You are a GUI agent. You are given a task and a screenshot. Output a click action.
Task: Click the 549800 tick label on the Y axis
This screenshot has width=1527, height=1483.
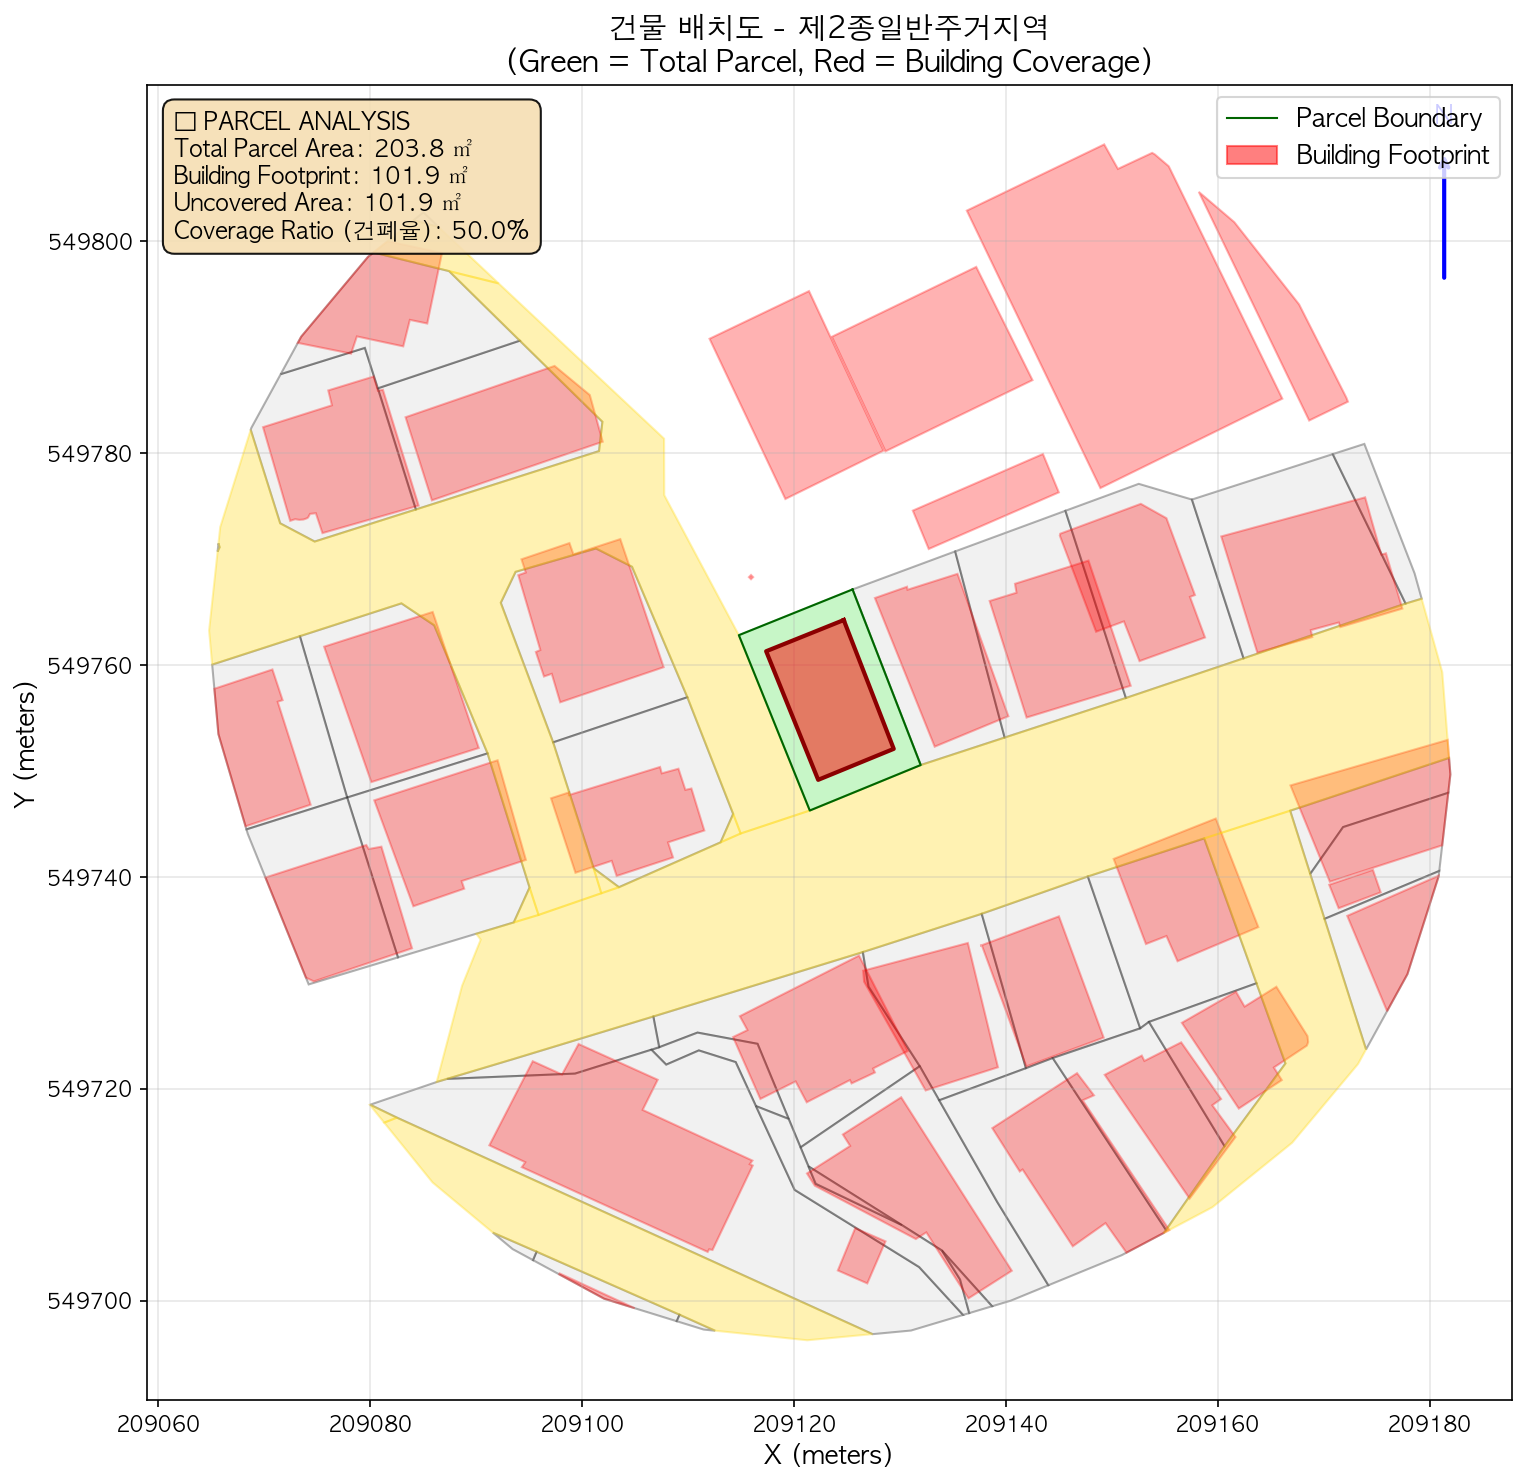point(97,241)
